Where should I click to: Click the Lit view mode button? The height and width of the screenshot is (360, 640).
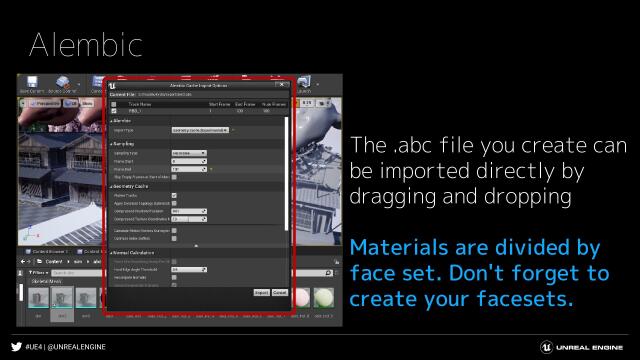[71, 104]
